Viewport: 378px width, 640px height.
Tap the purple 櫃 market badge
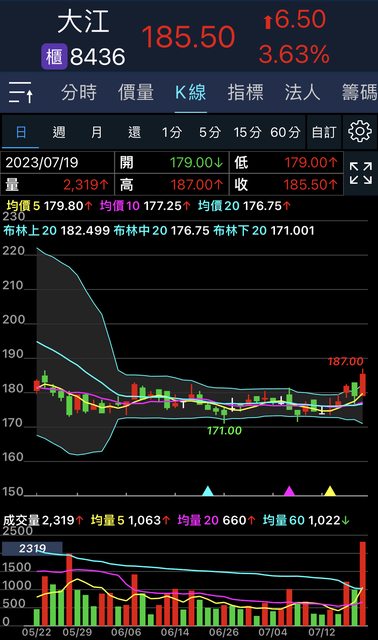point(54,56)
